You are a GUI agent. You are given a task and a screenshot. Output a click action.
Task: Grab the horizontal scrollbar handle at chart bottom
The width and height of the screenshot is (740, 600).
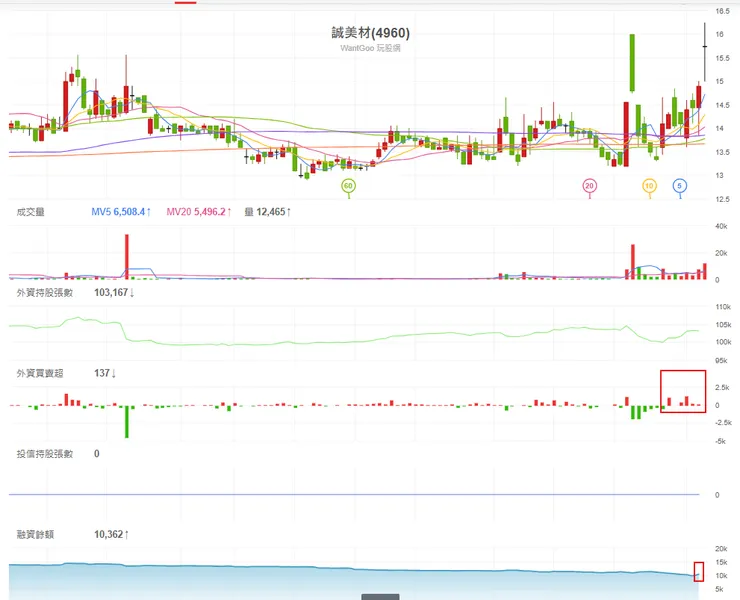pyautogui.click(x=380, y=597)
